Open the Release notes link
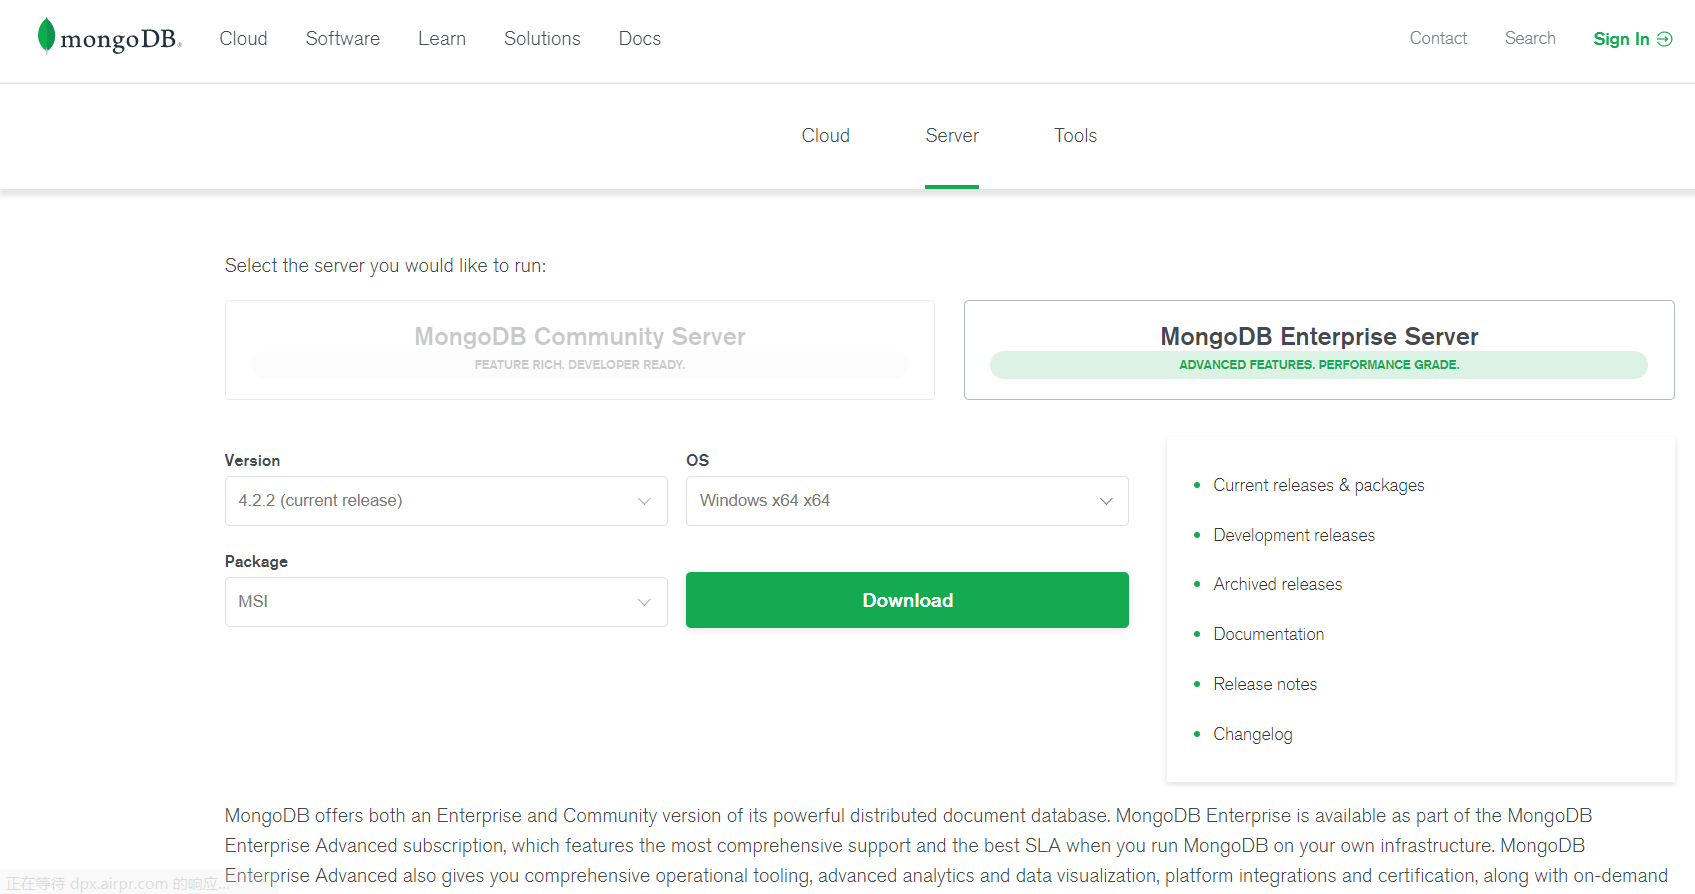1695x894 pixels. click(1265, 684)
